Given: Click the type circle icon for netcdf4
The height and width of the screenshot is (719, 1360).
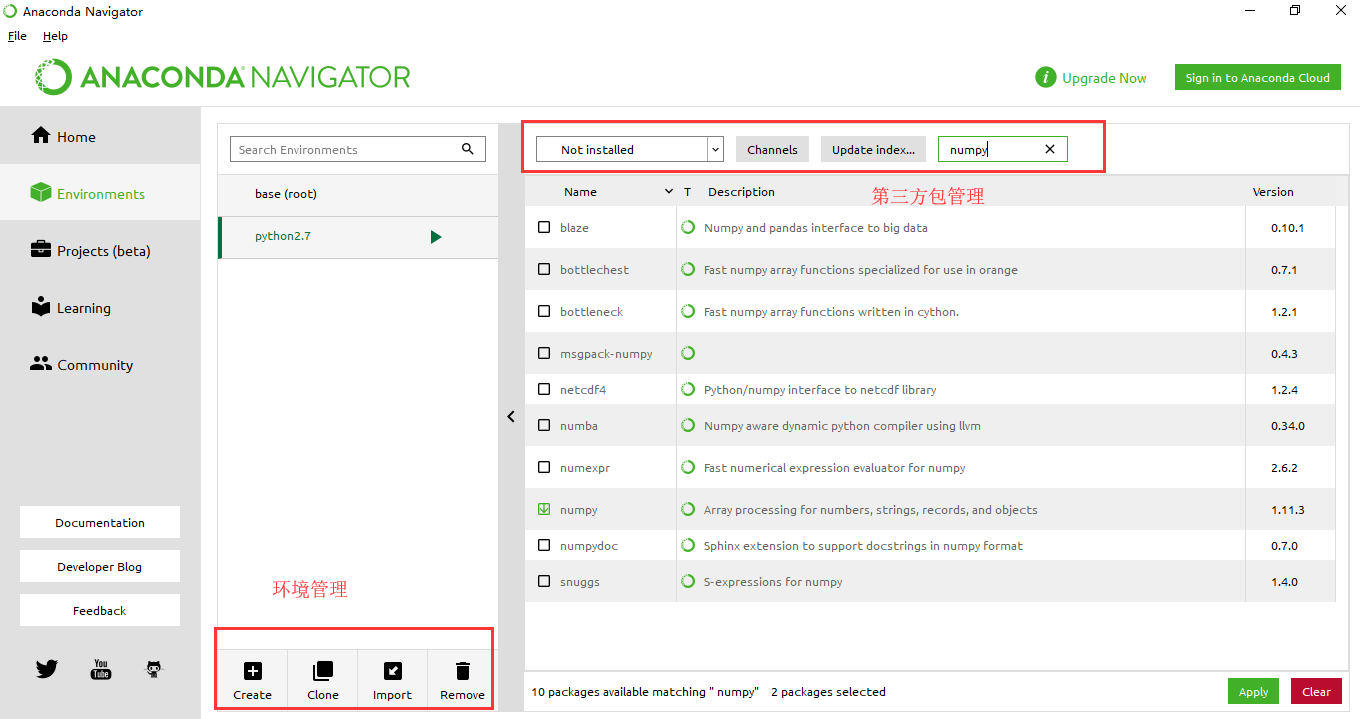Looking at the screenshot, I should point(688,389).
